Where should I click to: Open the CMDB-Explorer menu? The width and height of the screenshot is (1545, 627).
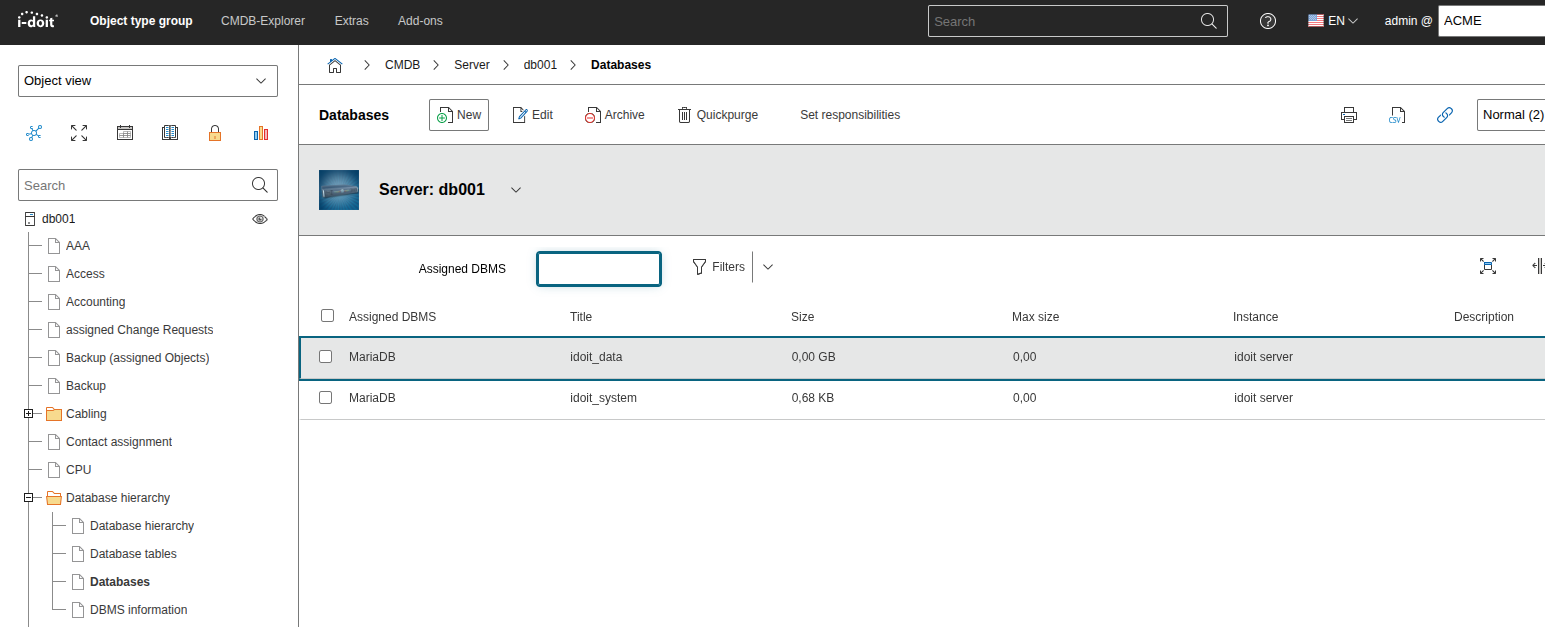(263, 21)
